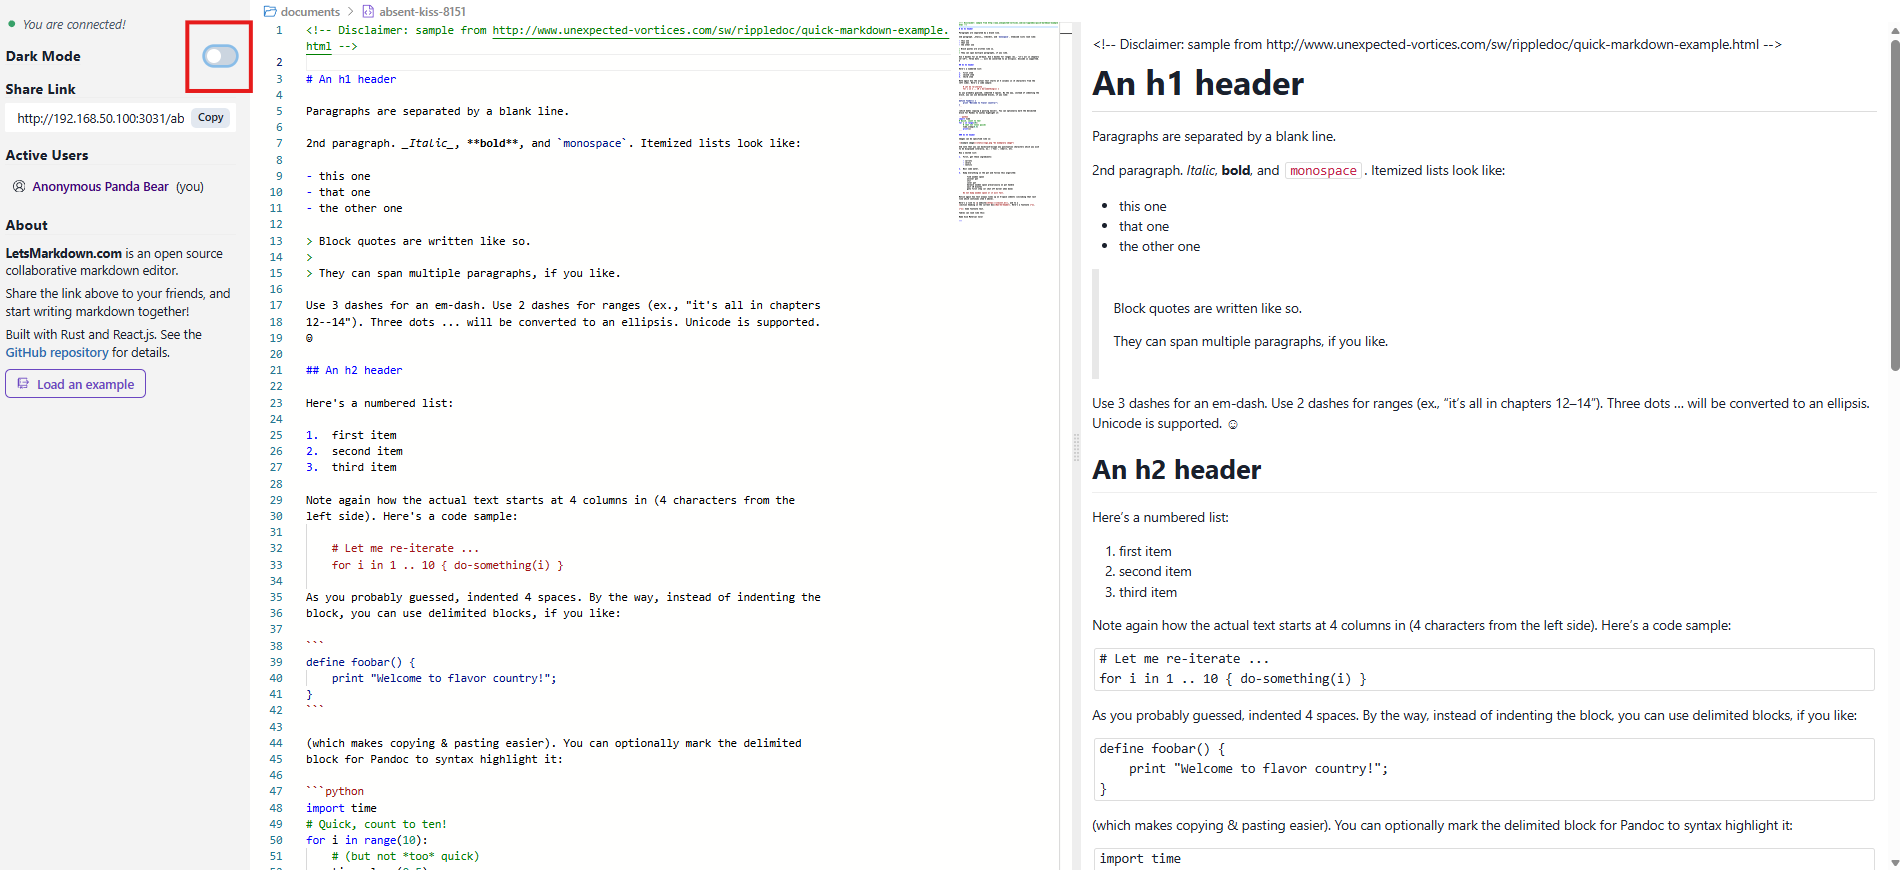This screenshot has height=870, width=1900.
Task: Click the green connected status dot
Action: [12, 24]
